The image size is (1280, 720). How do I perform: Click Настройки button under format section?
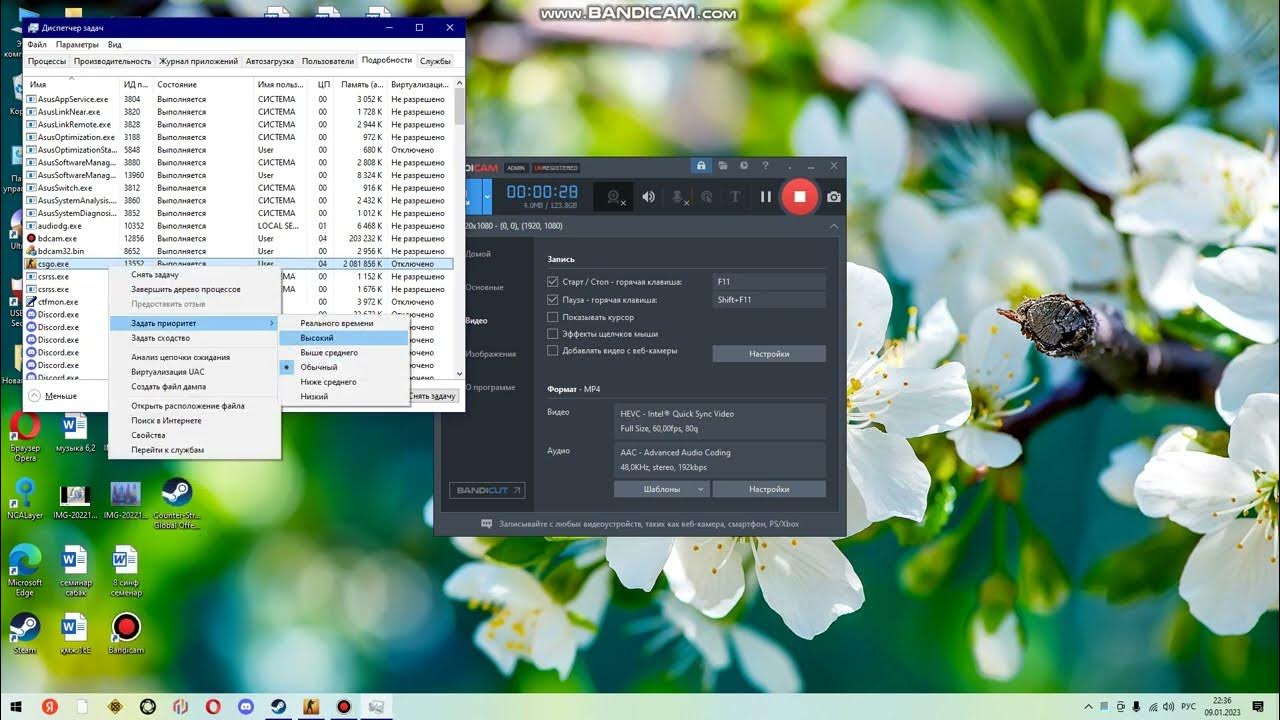coord(769,489)
